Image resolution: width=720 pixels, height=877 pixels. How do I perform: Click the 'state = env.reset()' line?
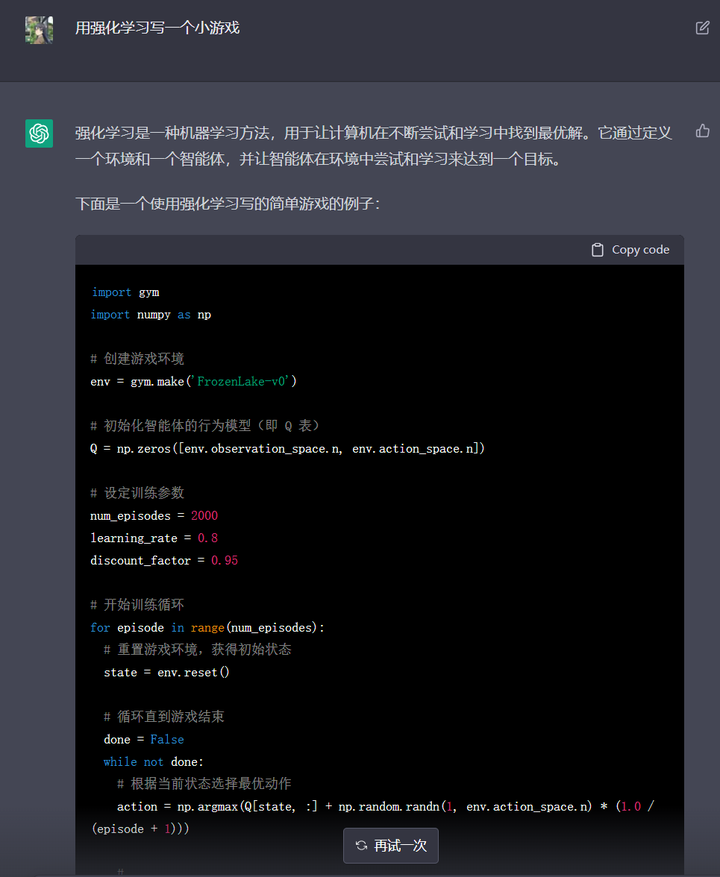click(166, 672)
